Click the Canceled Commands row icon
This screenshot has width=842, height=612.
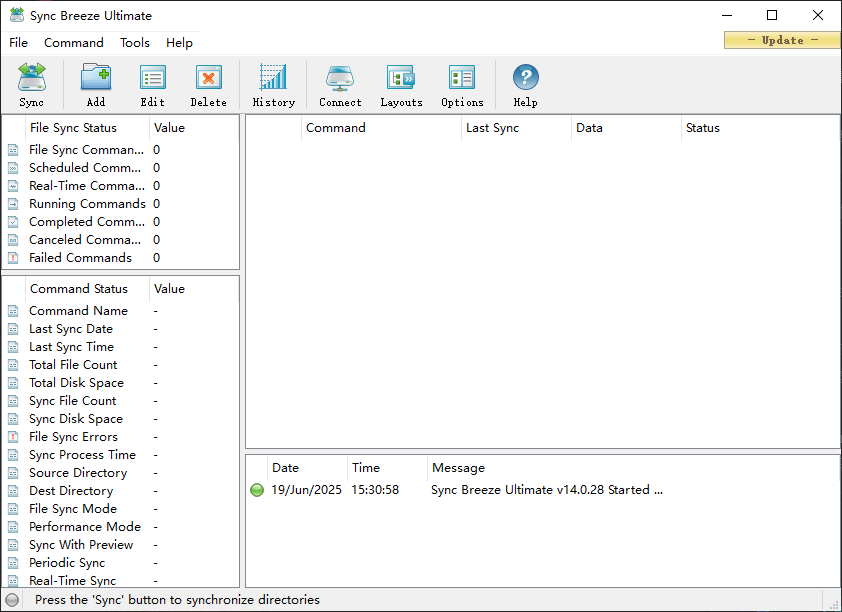point(13,240)
